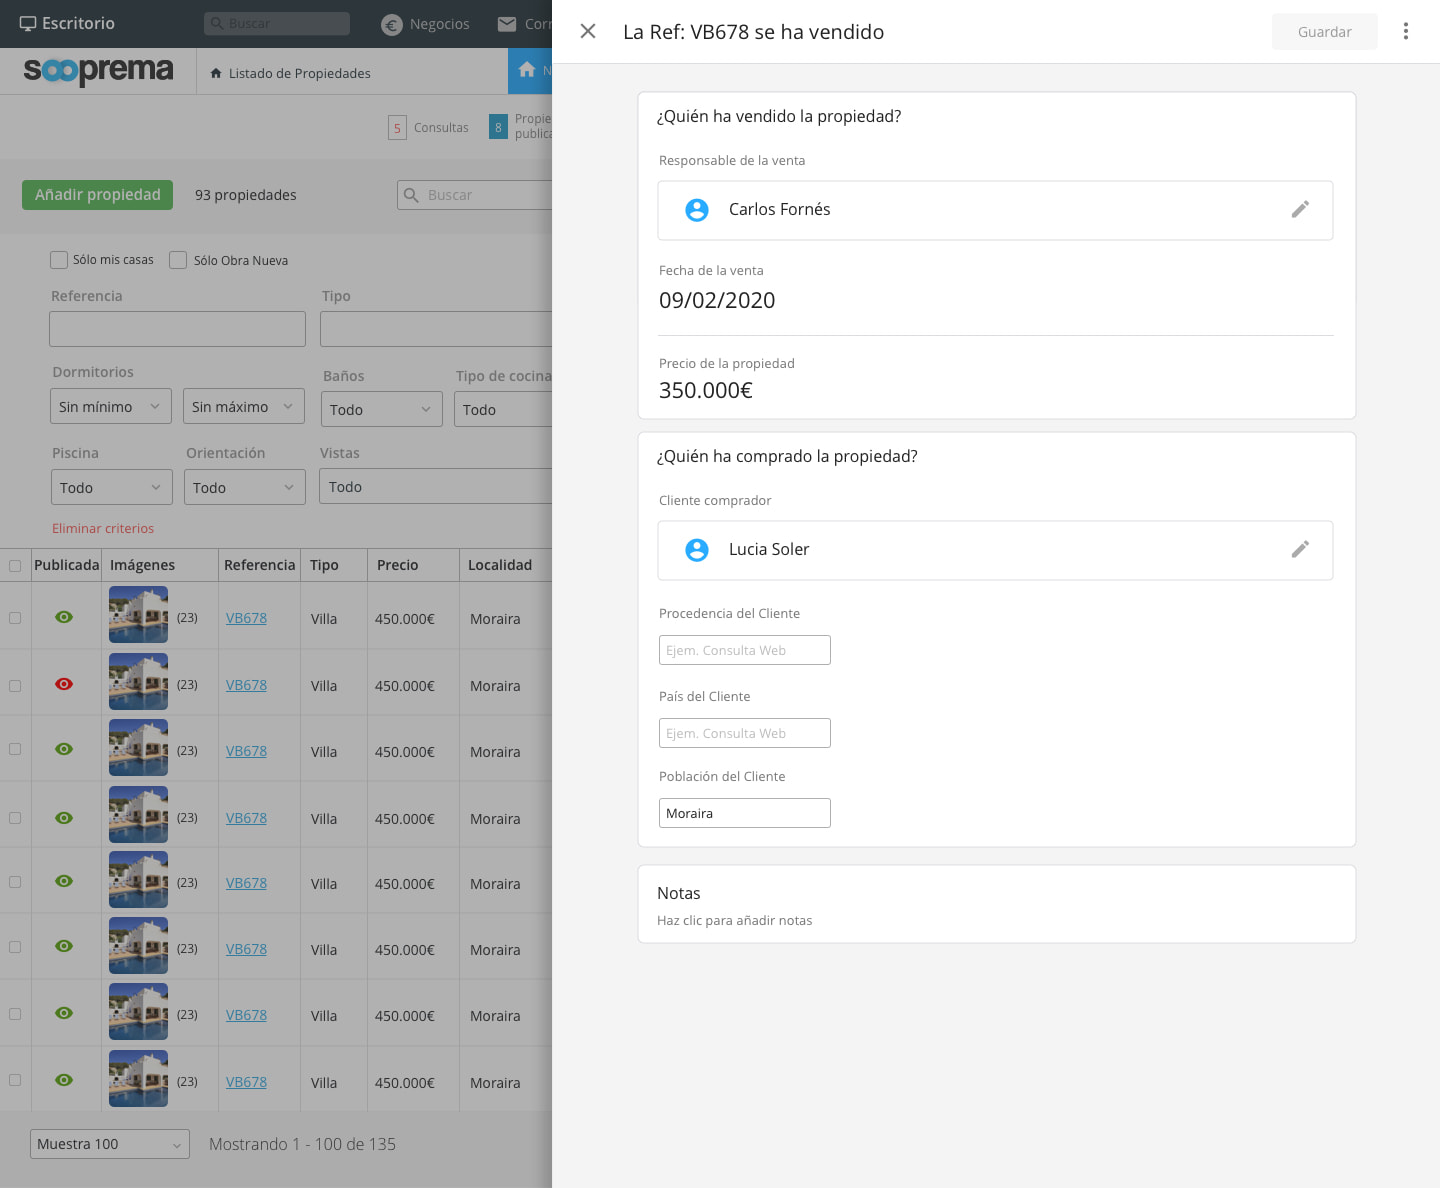Image resolution: width=1440 pixels, height=1188 pixels.
Task: Toggle the red eye published status
Action: pos(64,684)
